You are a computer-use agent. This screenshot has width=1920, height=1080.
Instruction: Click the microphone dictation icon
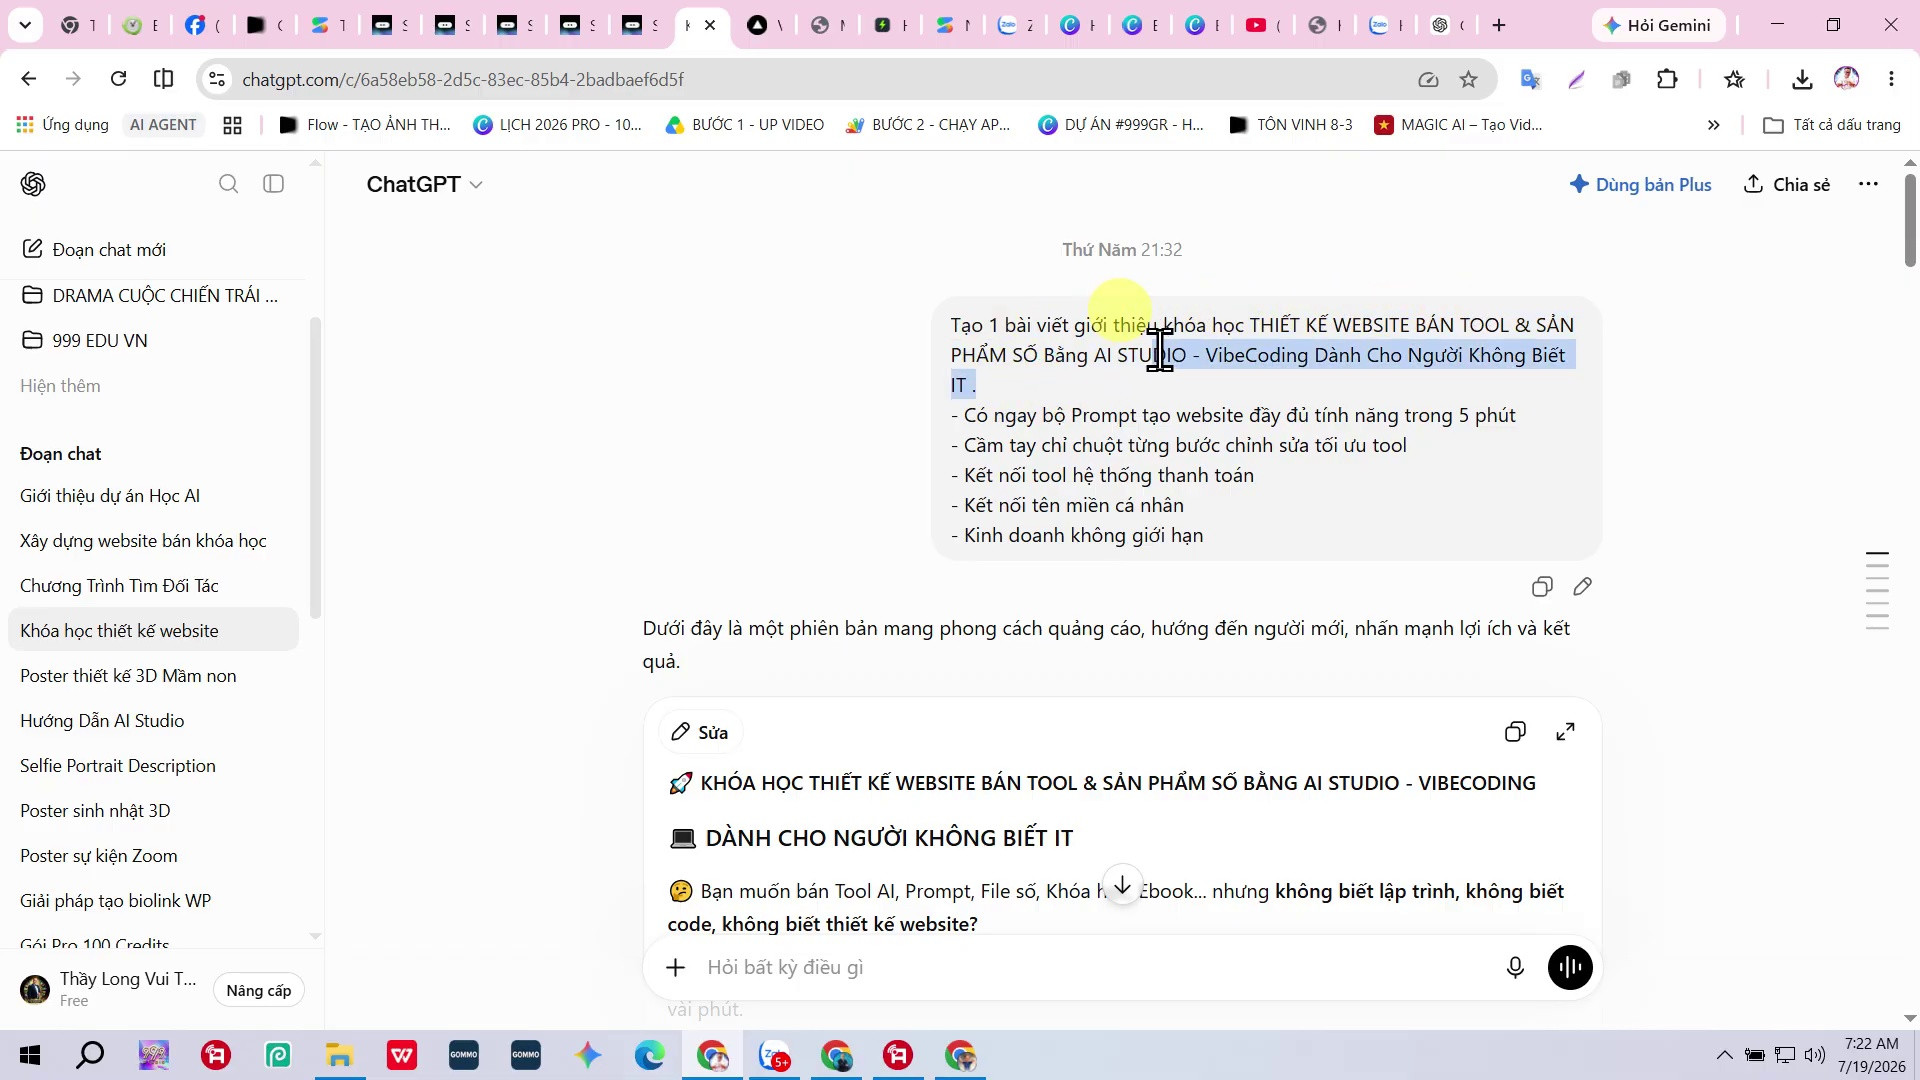pos(1515,967)
